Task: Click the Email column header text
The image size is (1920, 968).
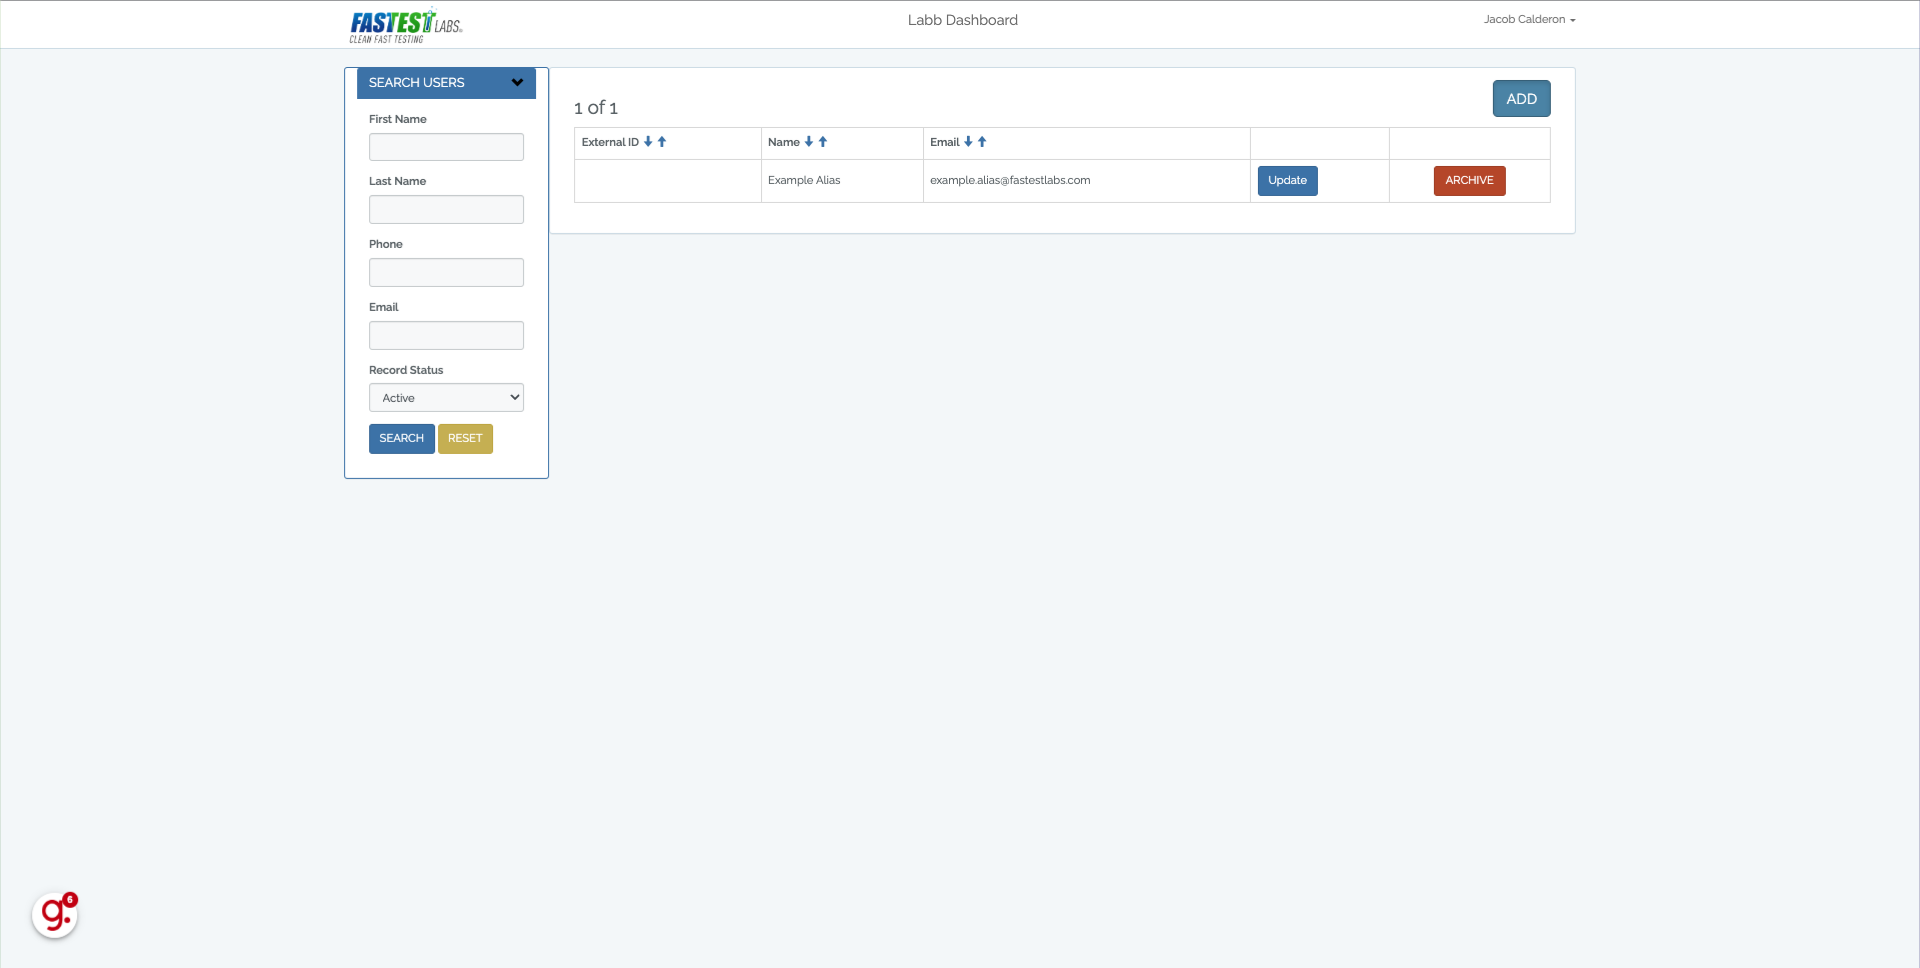Action: [945, 142]
